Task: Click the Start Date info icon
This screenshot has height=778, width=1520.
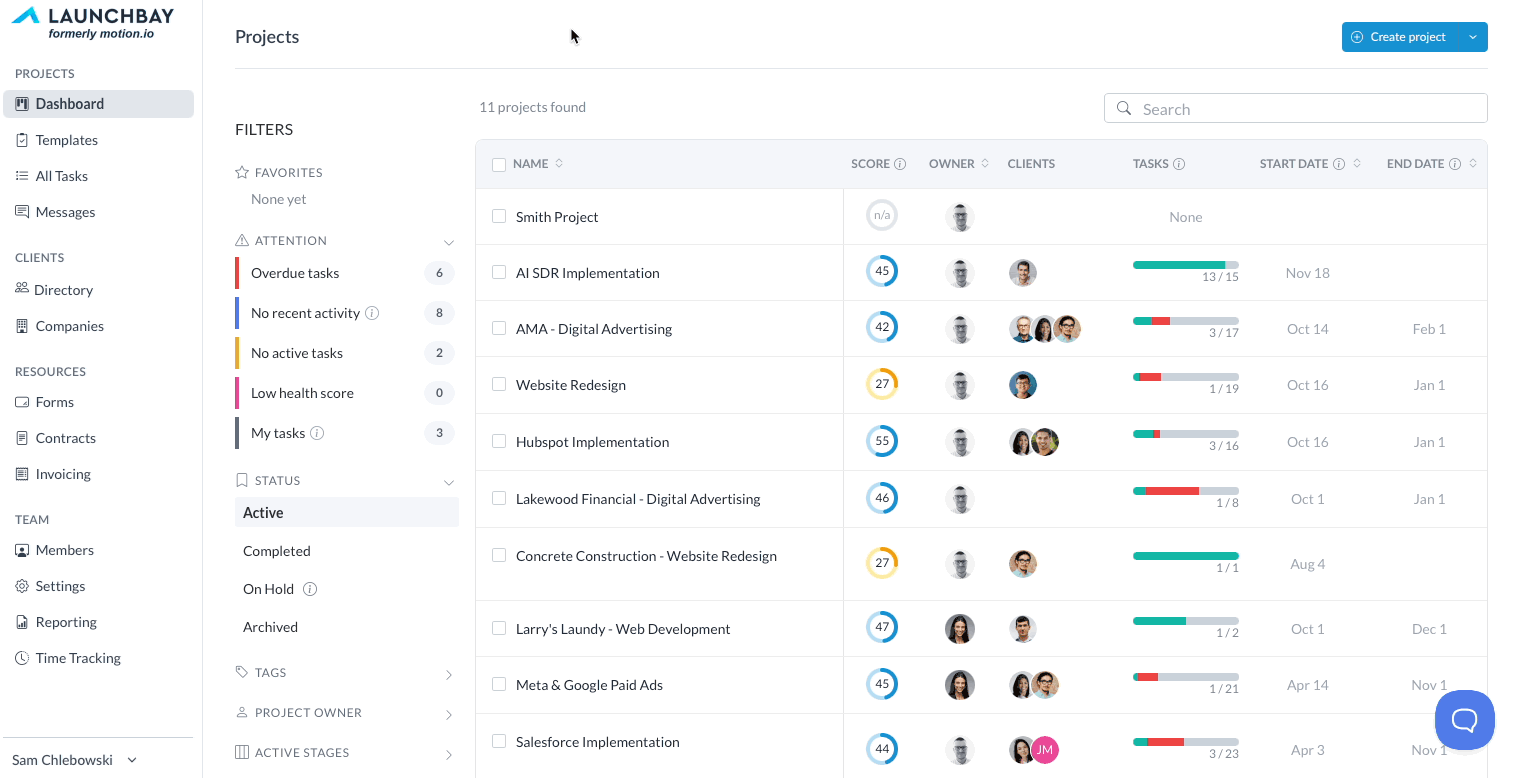Action: 1339,164
